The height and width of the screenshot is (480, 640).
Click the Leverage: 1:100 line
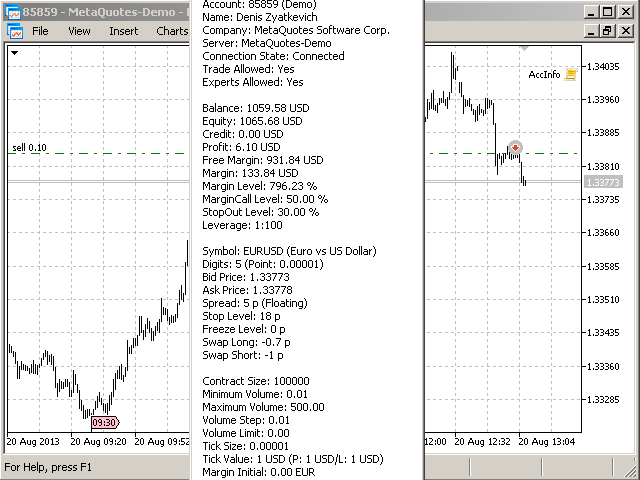[x=242, y=225]
